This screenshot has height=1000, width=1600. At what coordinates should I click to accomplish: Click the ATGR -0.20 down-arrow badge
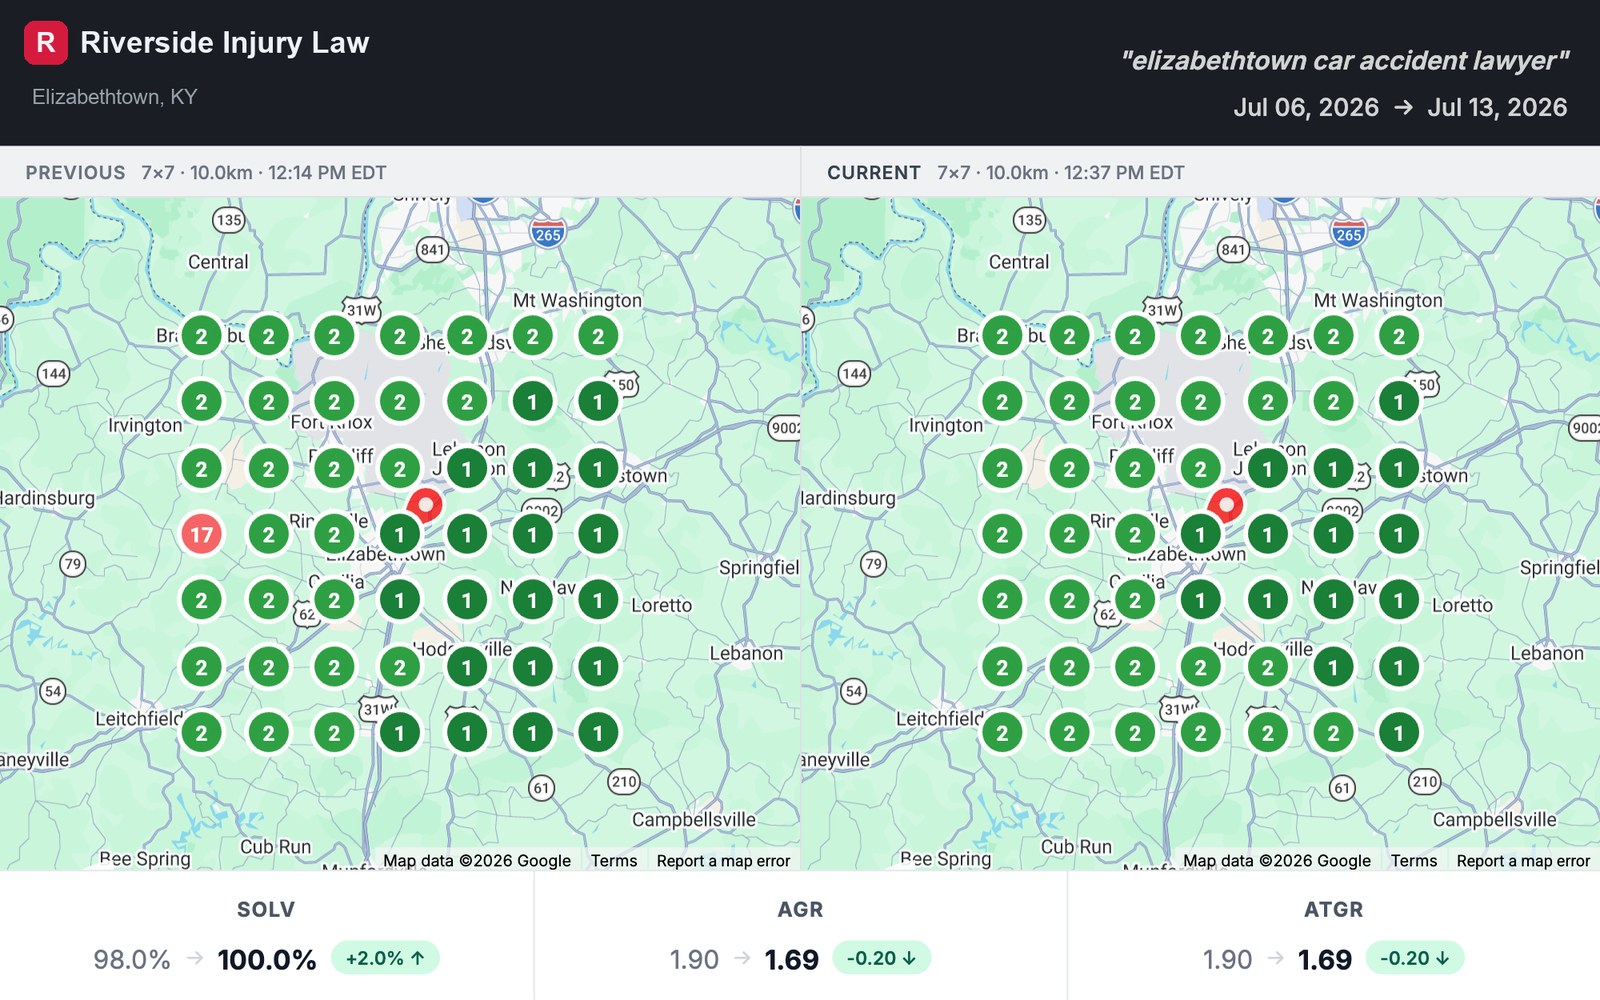[x=1414, y=958]
